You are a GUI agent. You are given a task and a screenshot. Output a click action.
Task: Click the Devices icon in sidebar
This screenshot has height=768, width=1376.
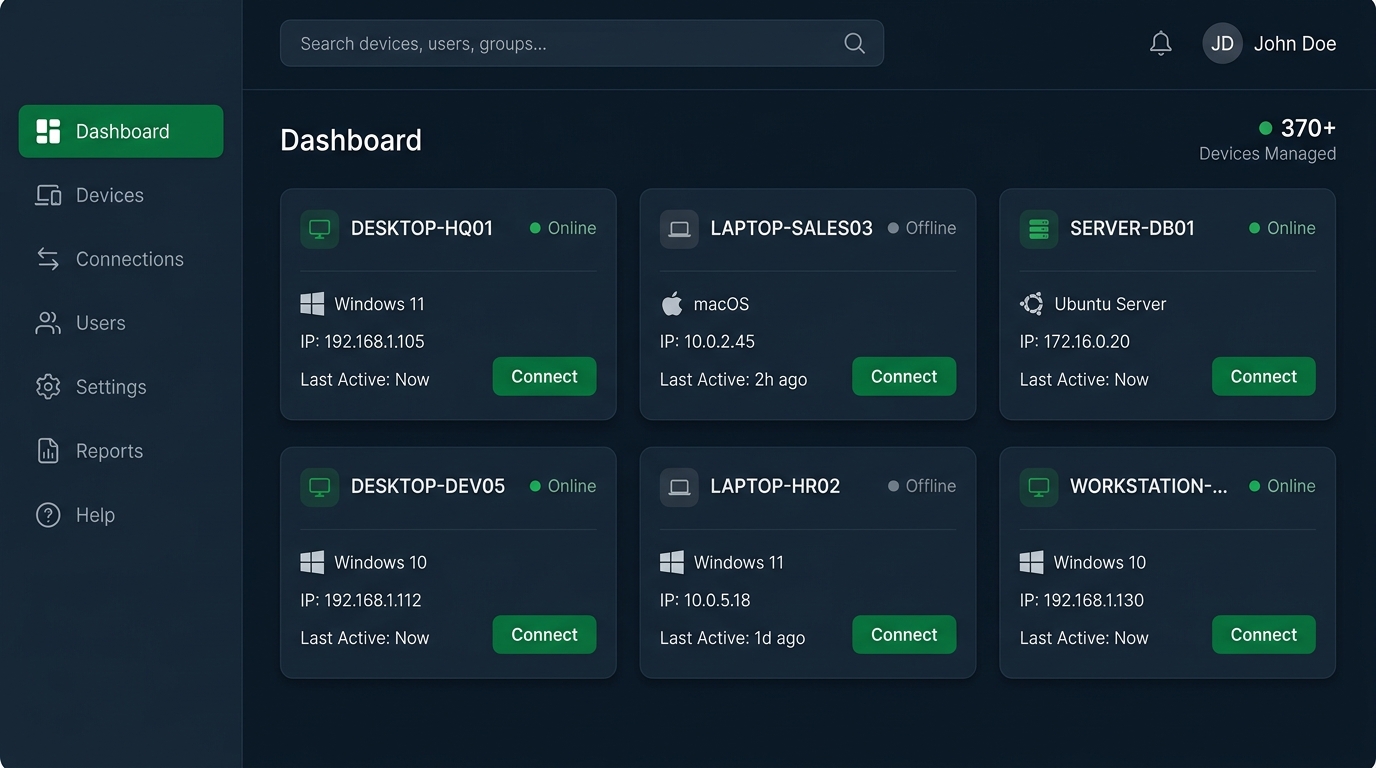coord(48,195)
